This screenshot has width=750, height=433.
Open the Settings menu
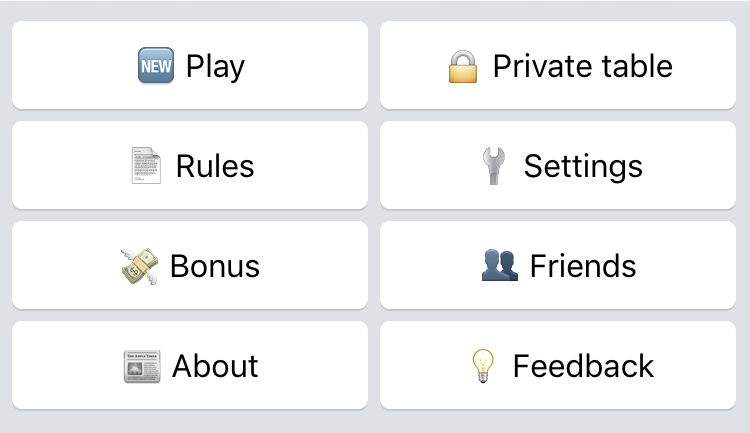(558, 166)
